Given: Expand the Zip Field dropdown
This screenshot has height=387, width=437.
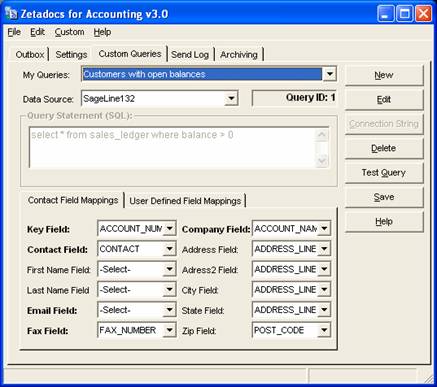Looking at the screenshot, I should (x=324, y=330).
